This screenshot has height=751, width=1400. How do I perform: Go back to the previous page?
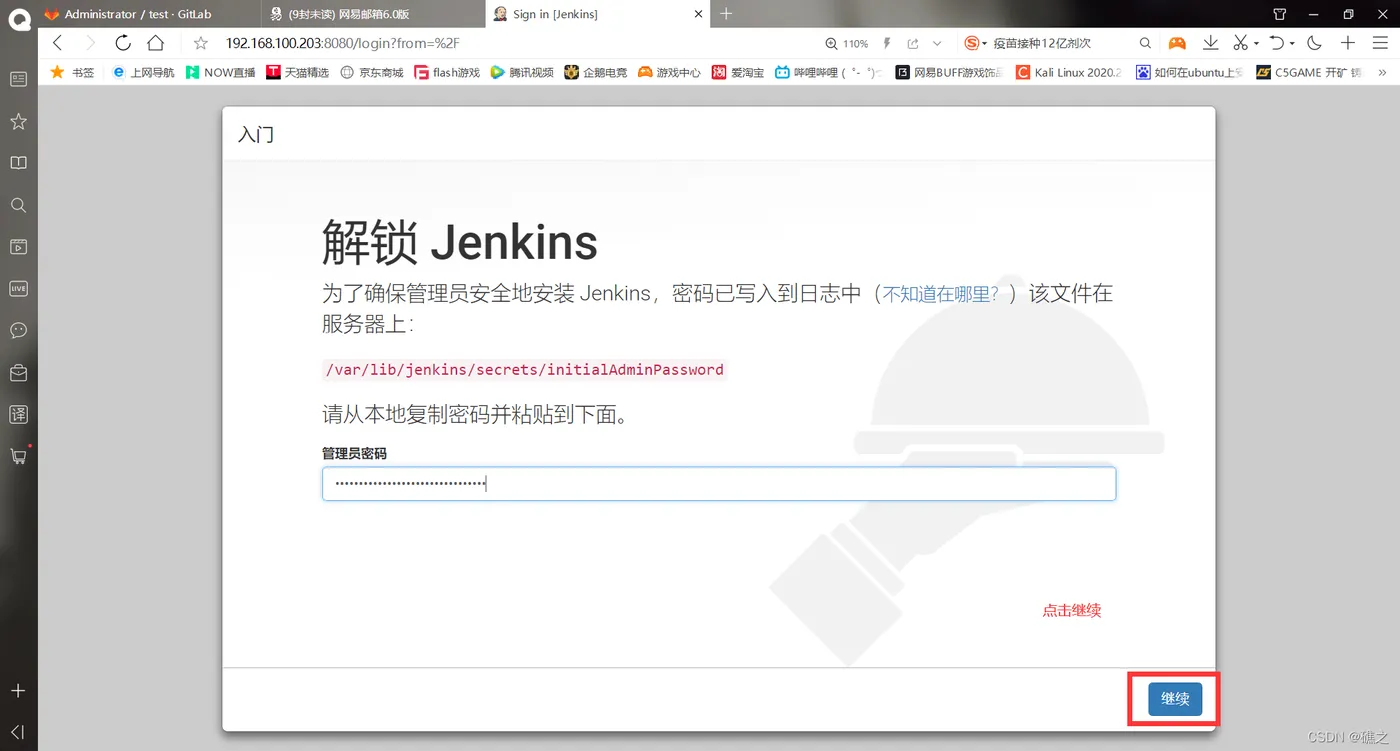tap(57, 43)
